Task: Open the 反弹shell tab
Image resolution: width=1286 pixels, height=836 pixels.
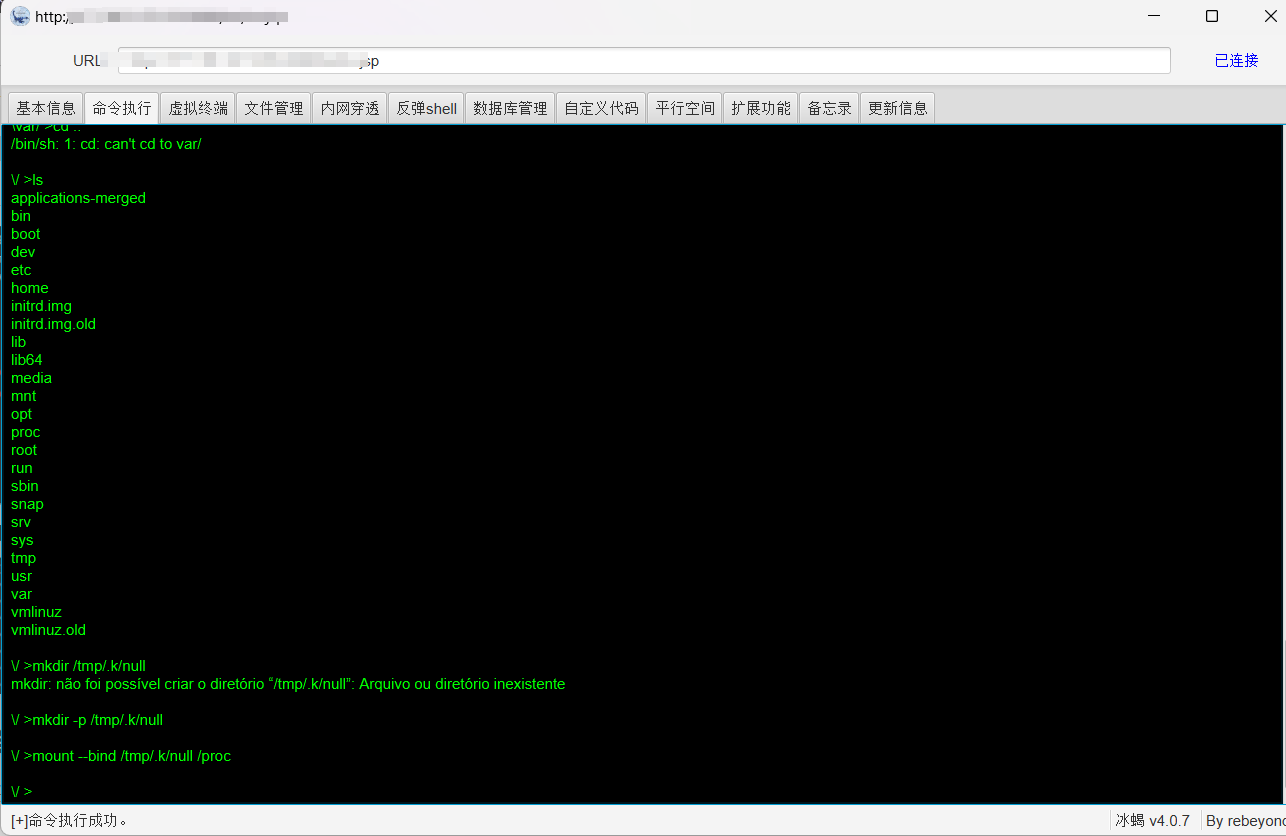Action: 426,108
